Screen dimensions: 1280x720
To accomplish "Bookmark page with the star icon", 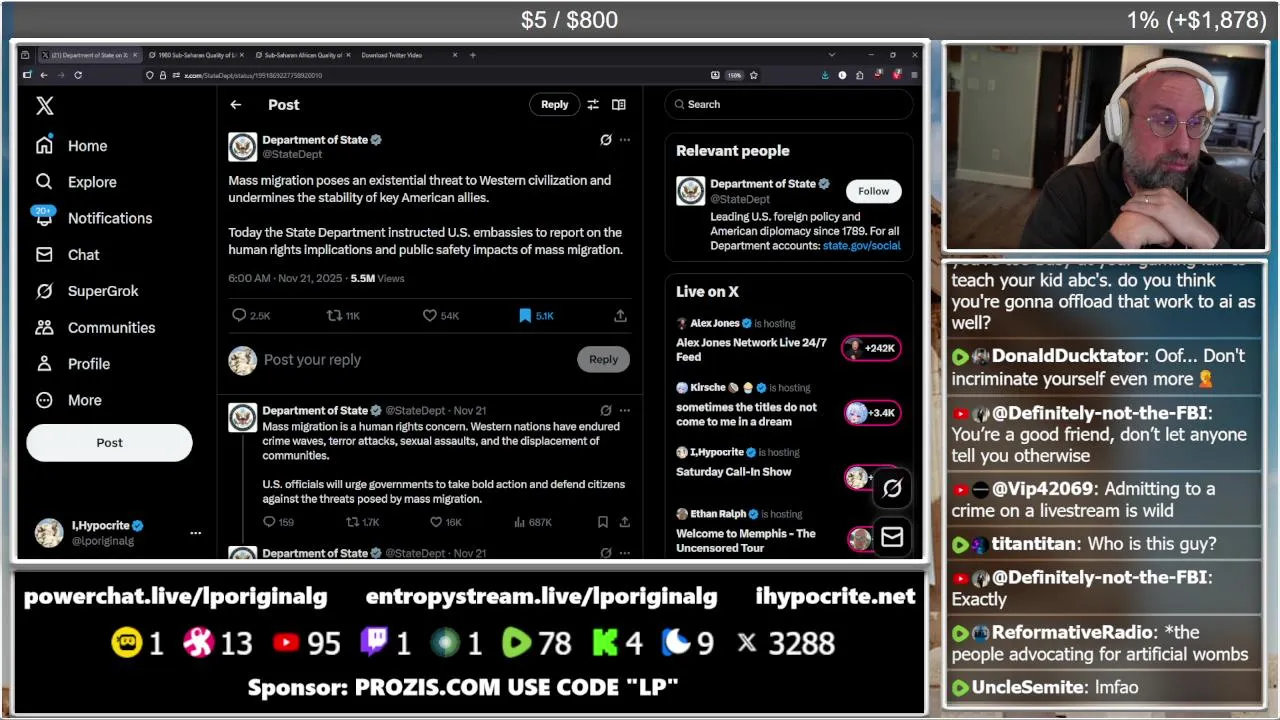I will pyautogui.click(x=753, y=75).
